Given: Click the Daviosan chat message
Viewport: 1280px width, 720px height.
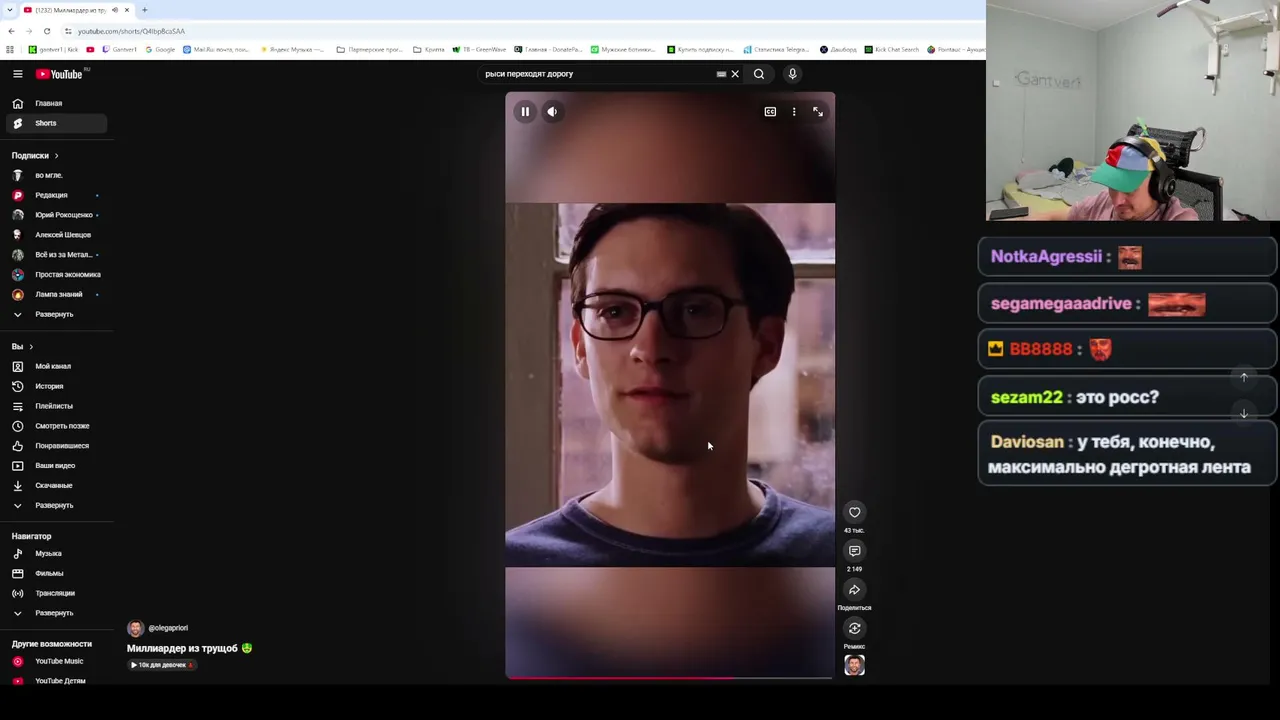Looking at the screenshot, I should [x=1126, y=454].
